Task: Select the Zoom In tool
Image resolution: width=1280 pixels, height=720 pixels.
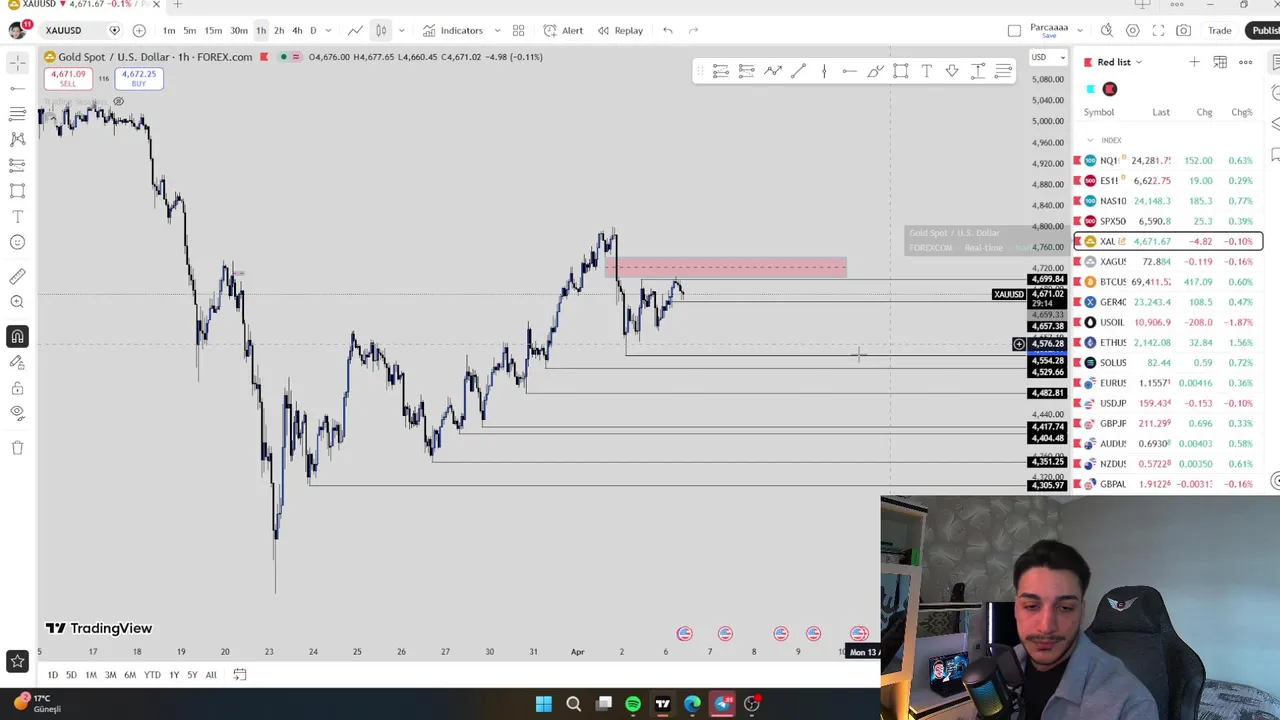Action: click(17, 302)
